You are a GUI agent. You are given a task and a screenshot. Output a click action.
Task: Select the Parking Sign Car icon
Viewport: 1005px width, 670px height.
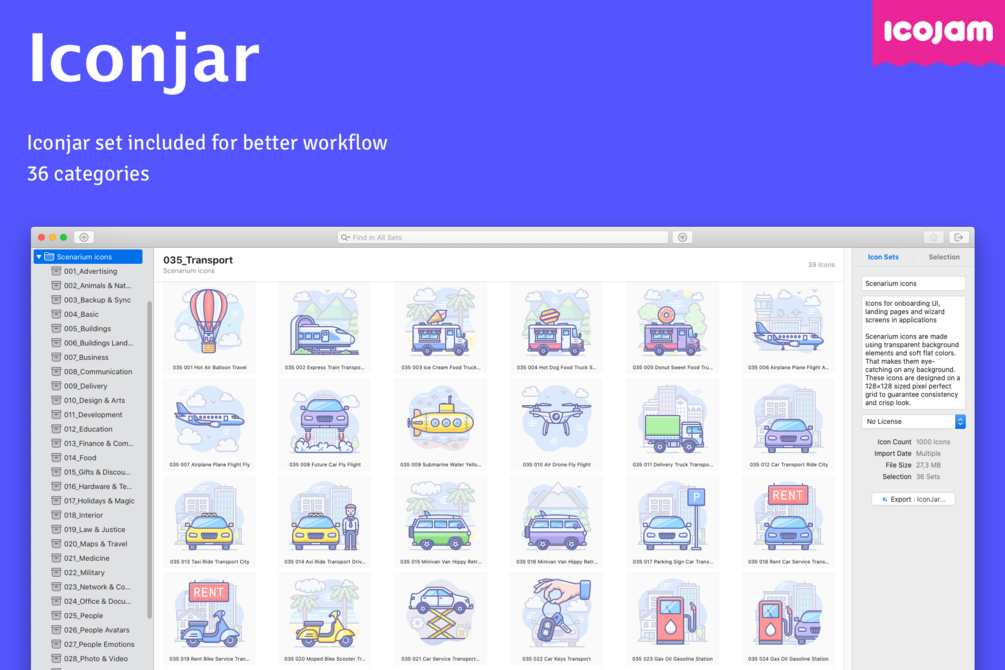click(x=672, y=522)
